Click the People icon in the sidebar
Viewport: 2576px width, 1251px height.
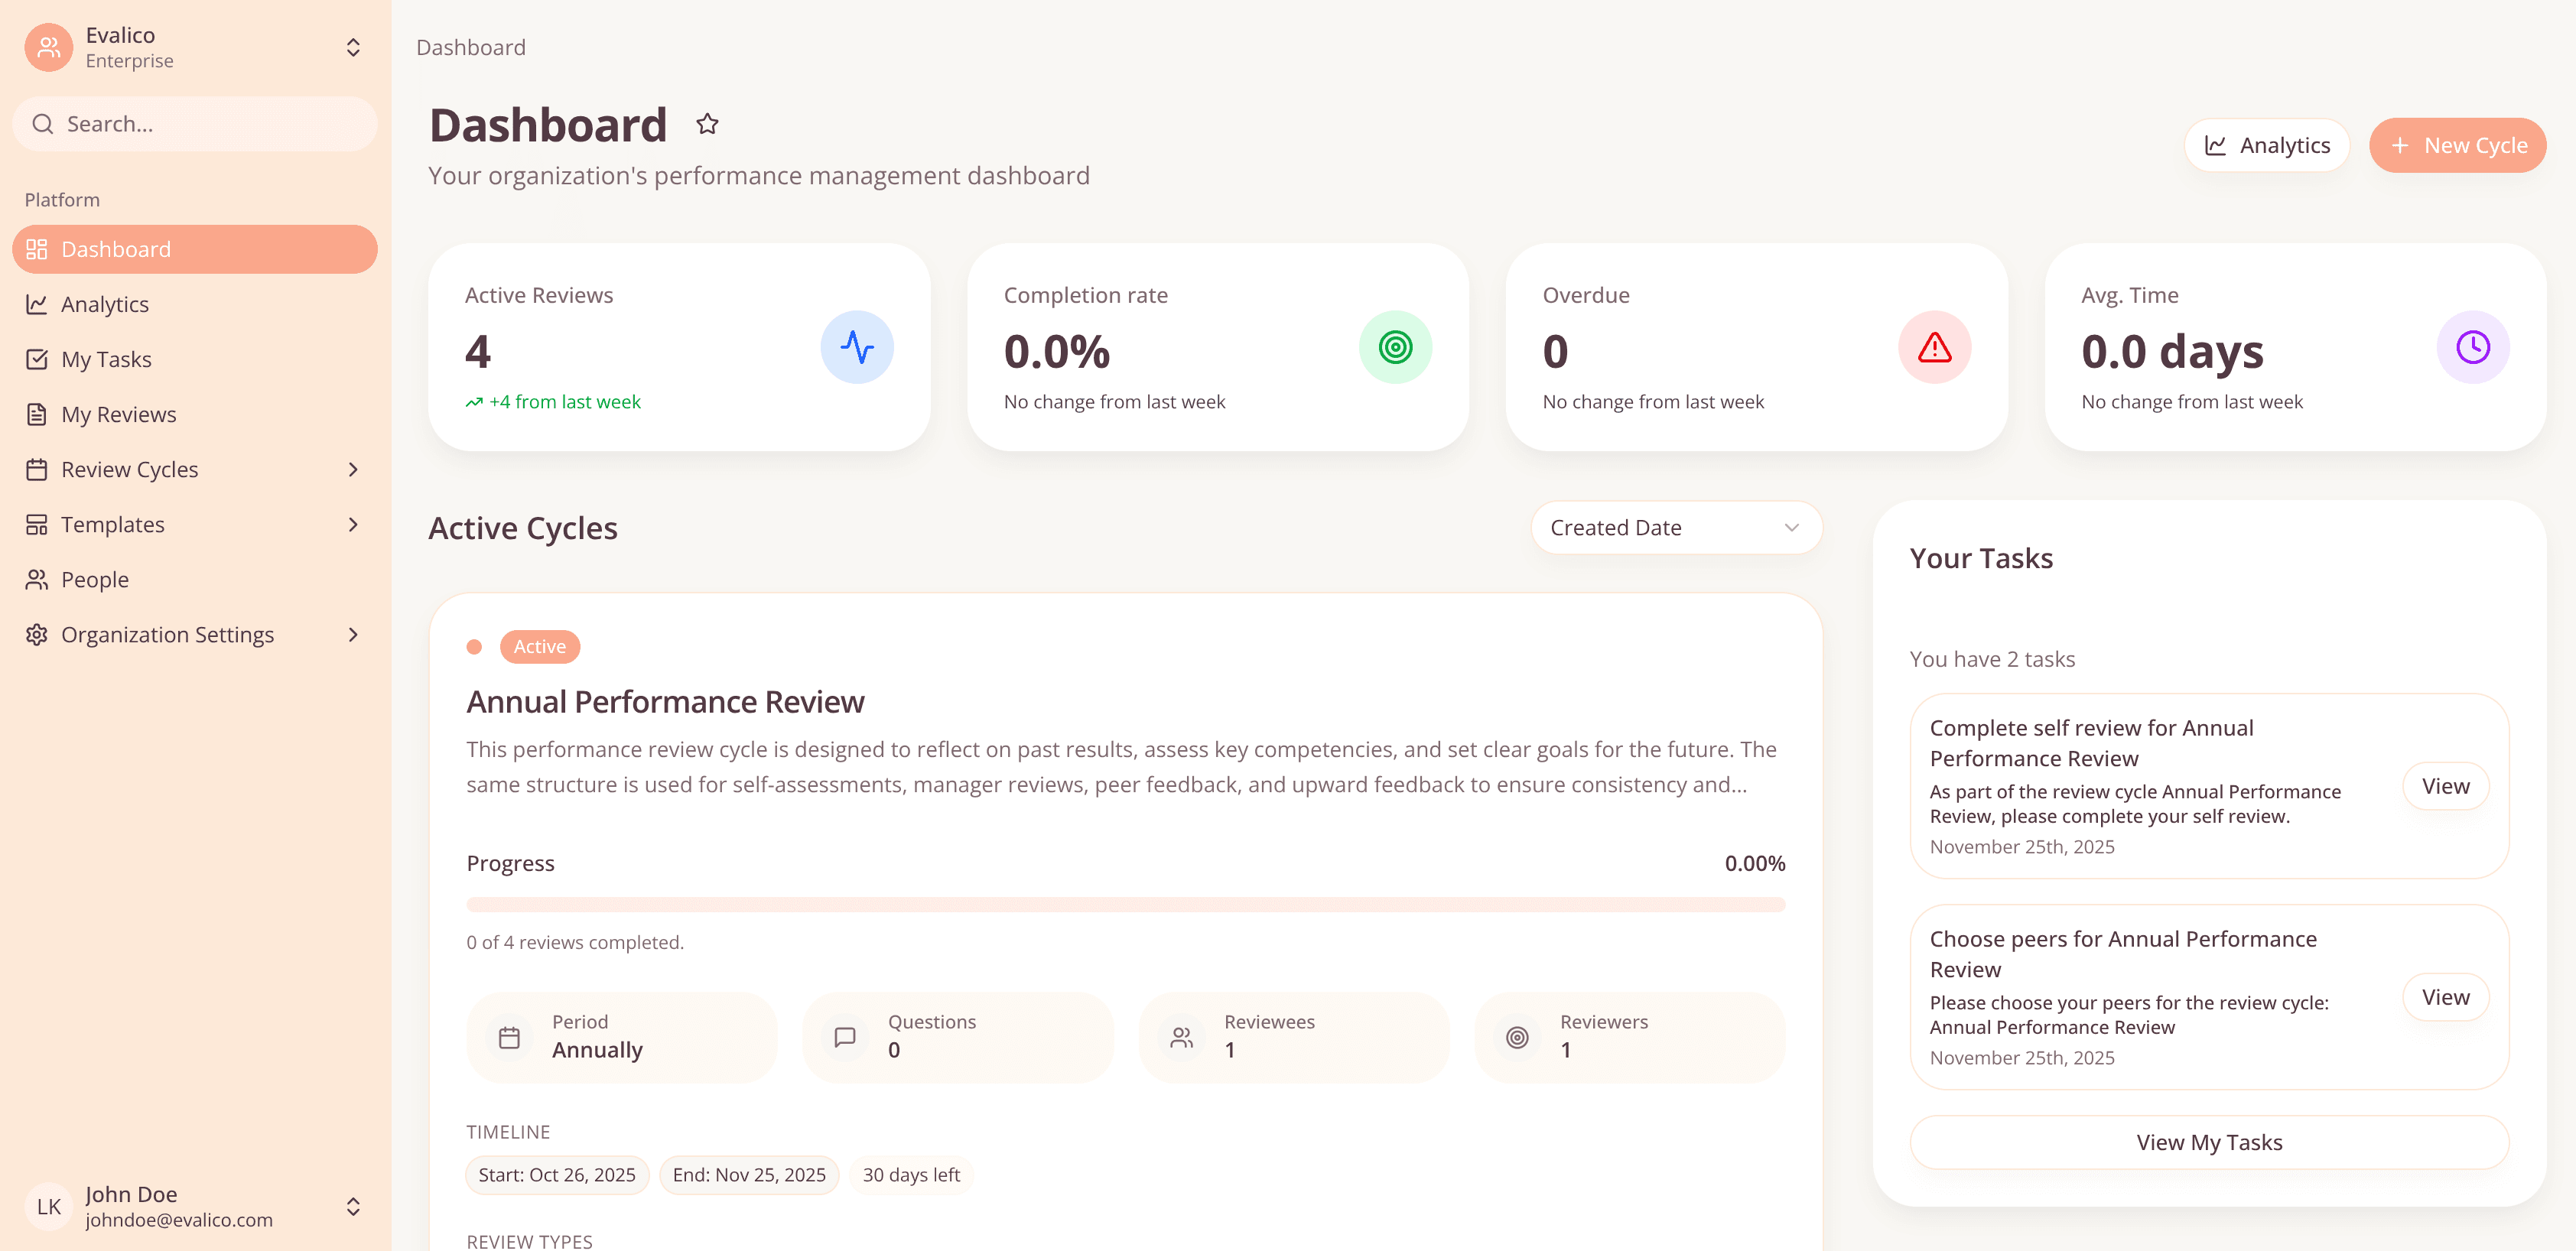[x=37, y=578]
